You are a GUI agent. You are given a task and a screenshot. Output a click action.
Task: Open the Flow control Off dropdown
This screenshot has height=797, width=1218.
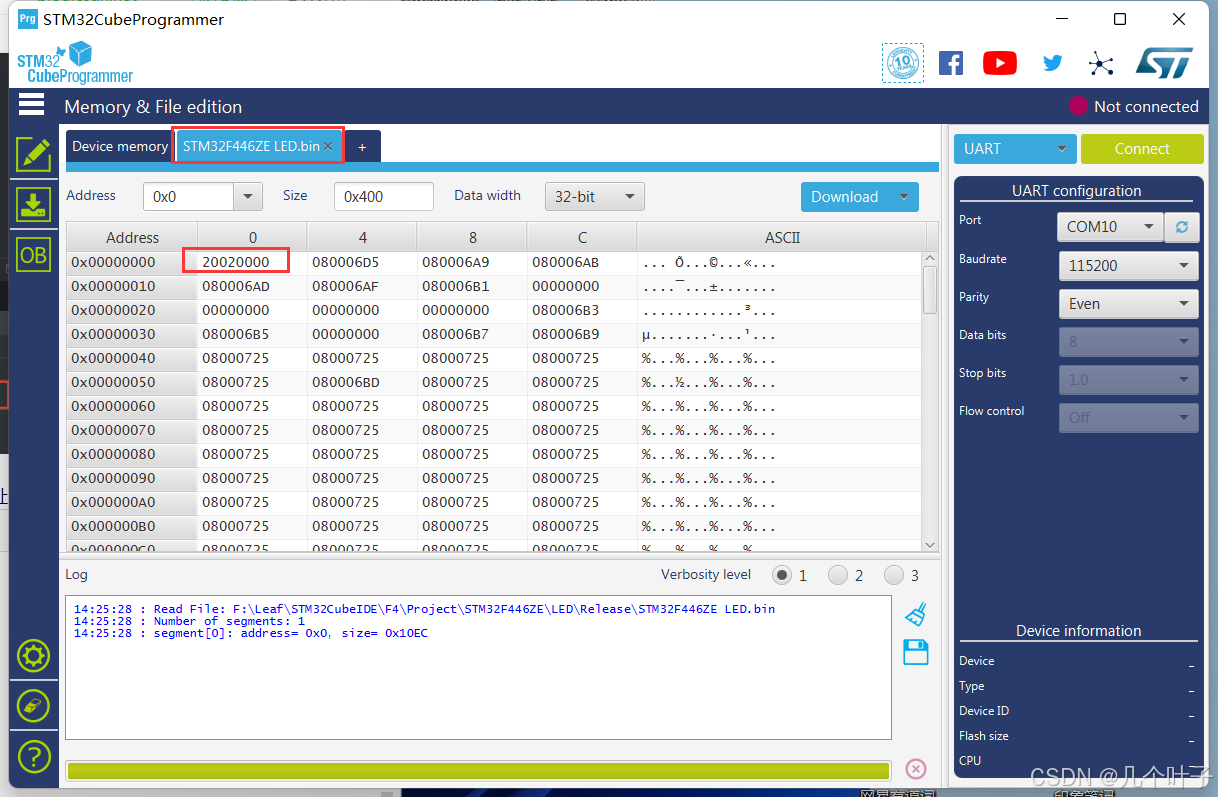click(1127, 418)
